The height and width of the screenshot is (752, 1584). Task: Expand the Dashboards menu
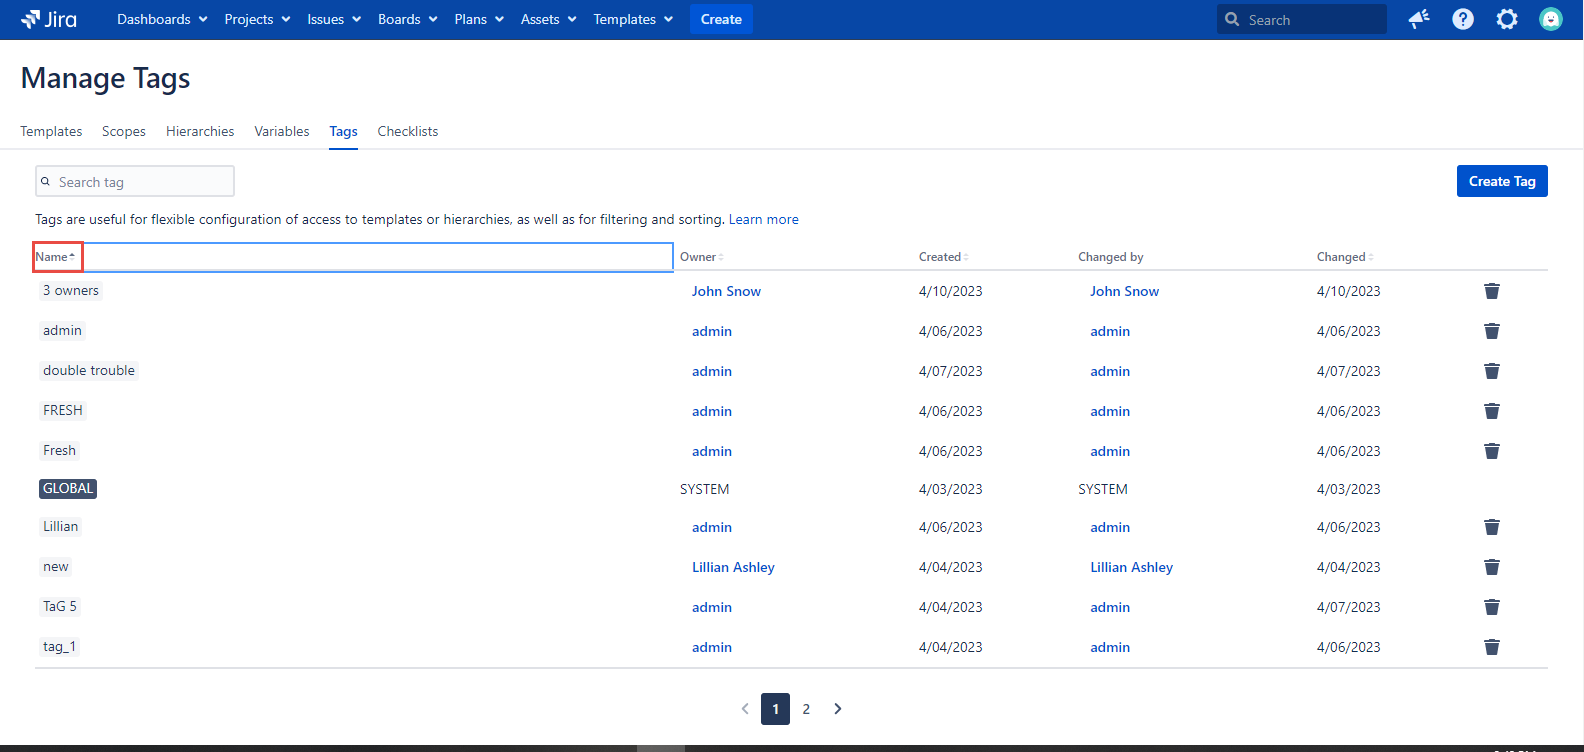(162, 19)
